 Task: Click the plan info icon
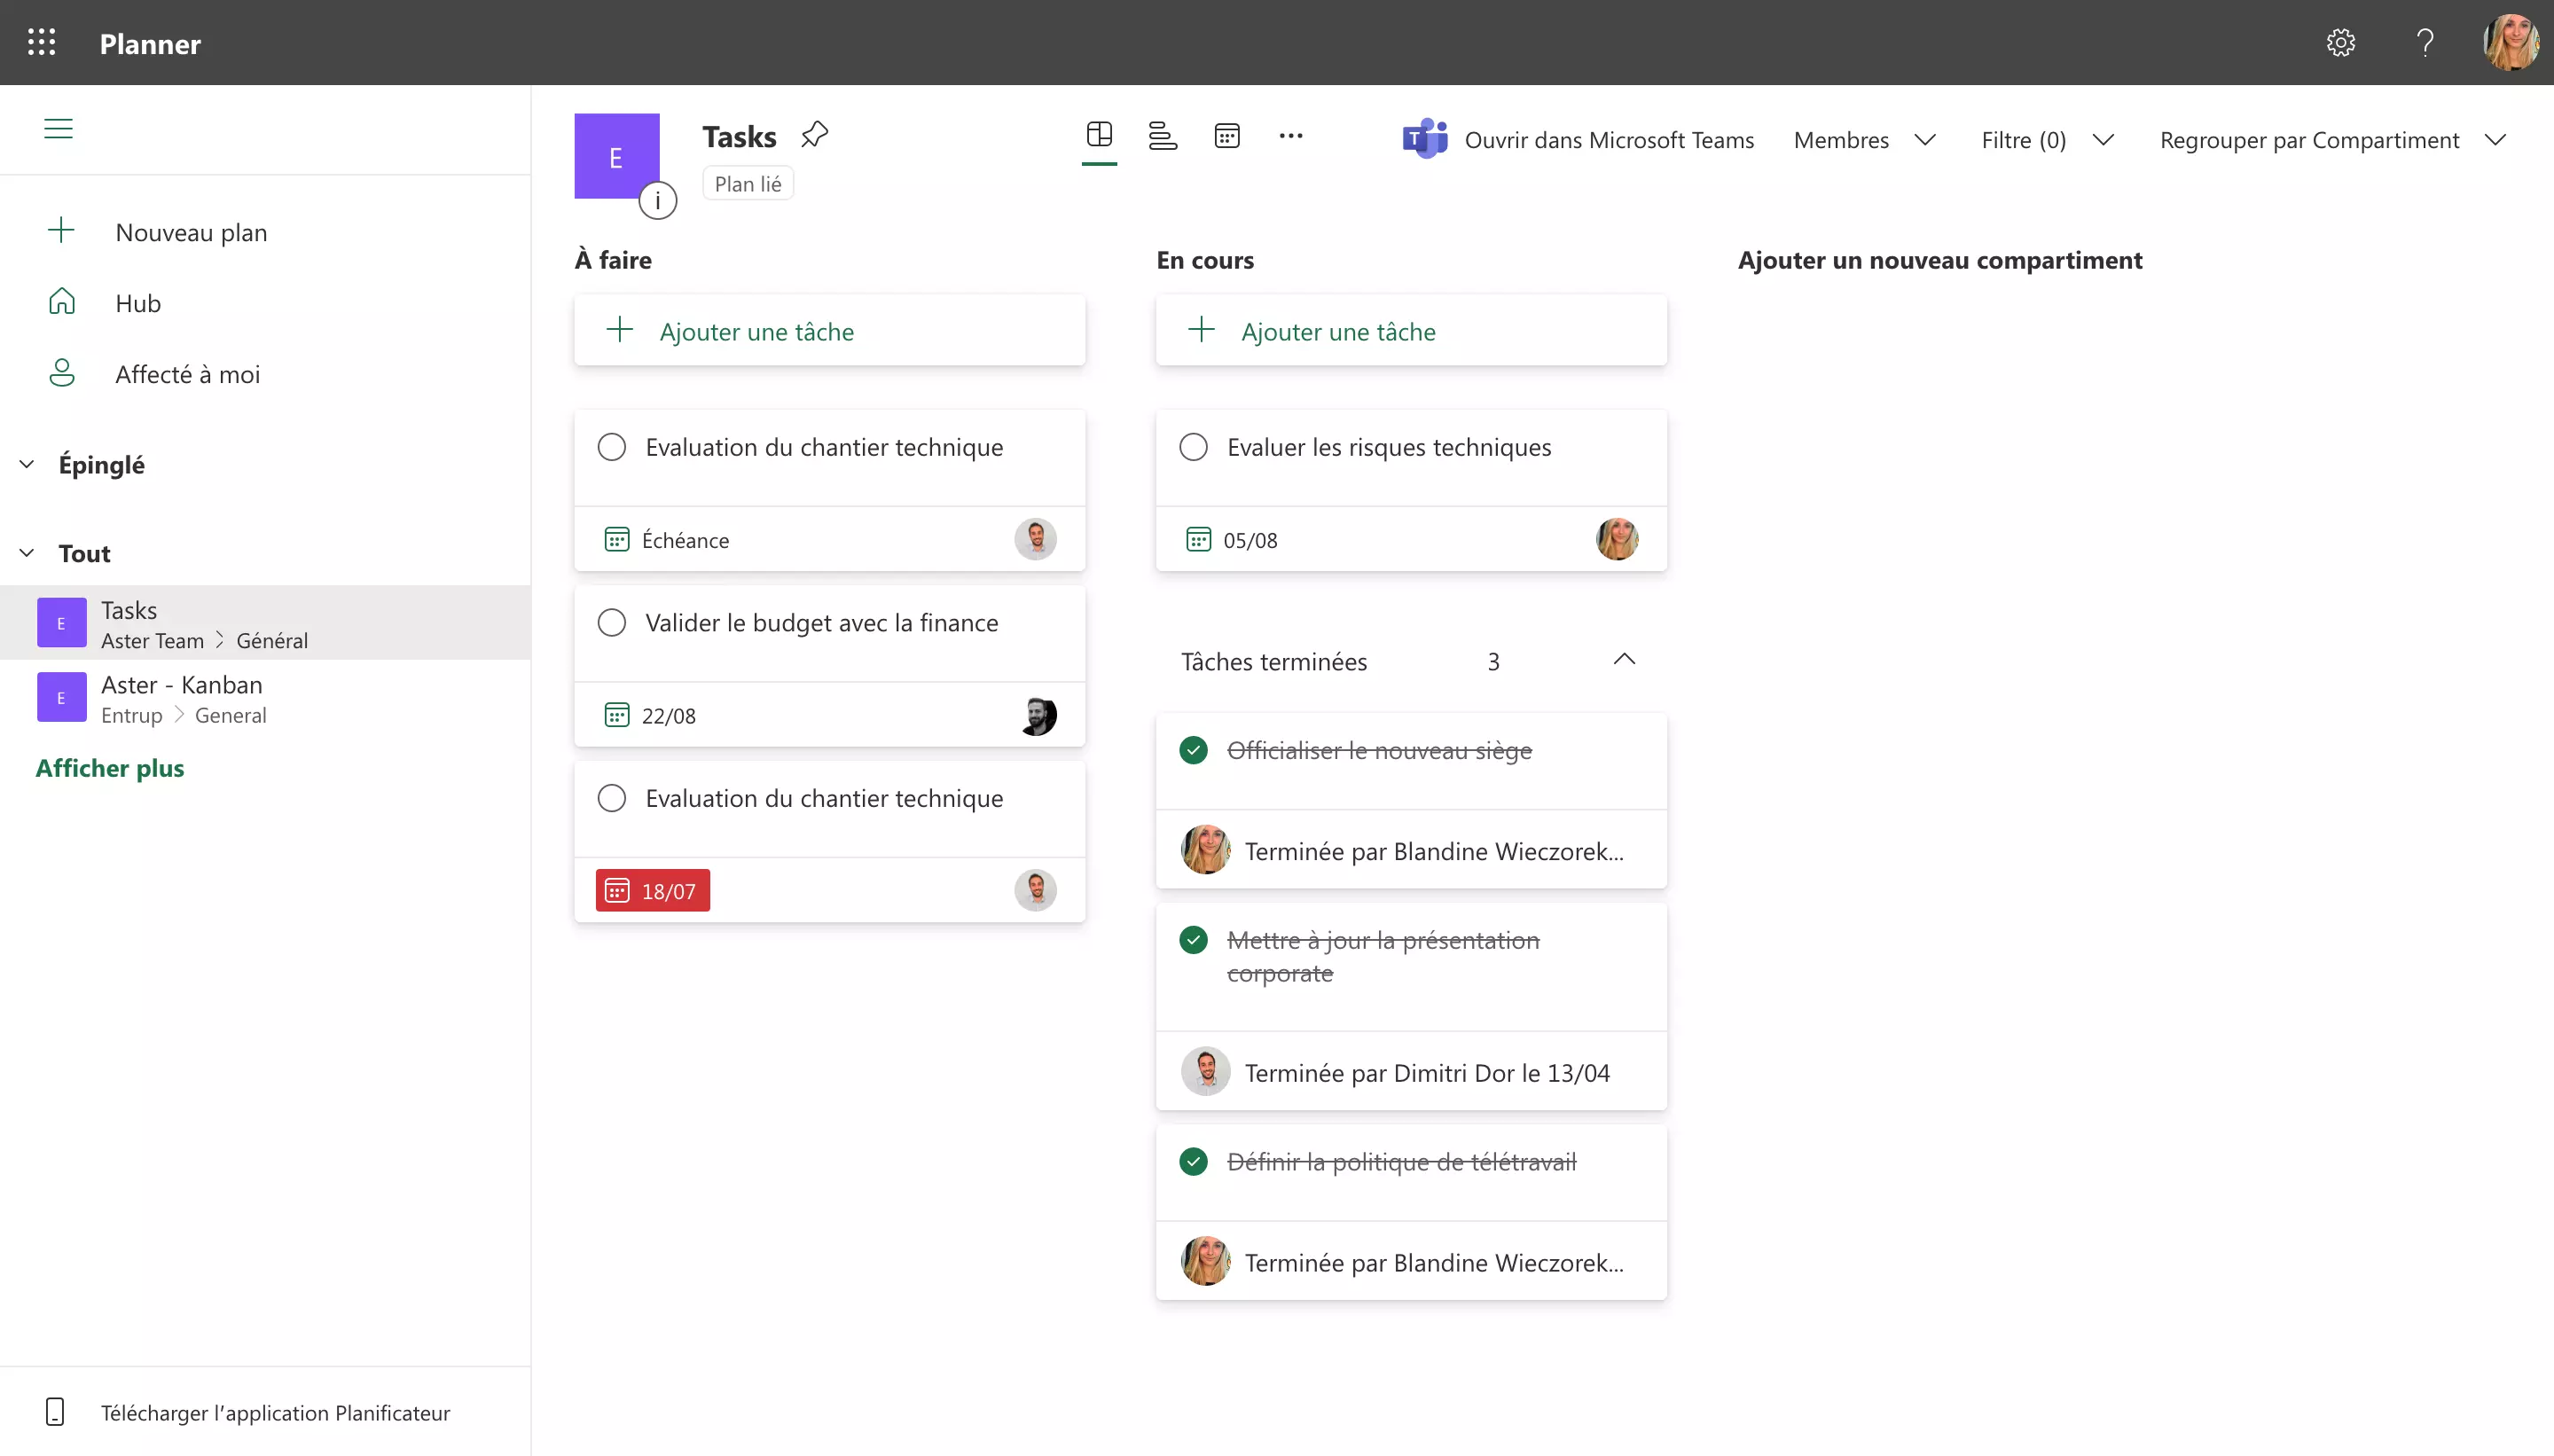tap(657, 201)
